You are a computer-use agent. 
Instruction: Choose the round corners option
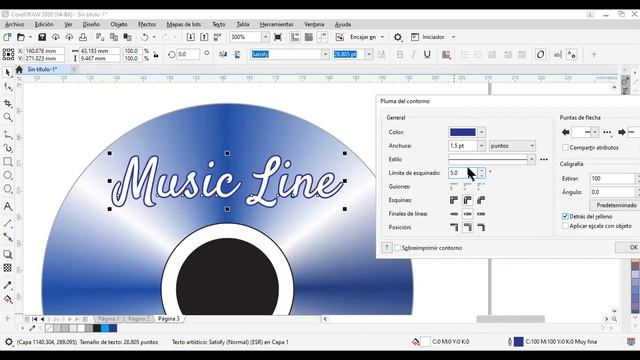point(468,200)
